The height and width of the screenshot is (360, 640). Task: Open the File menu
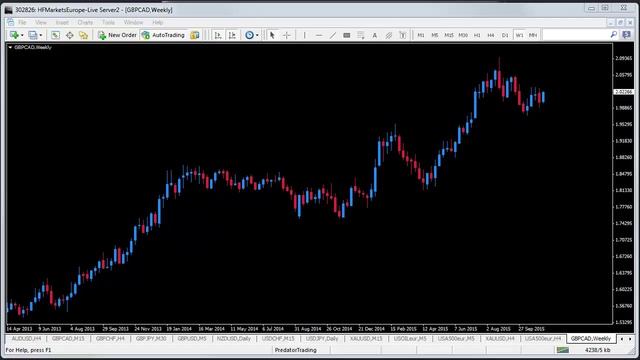pyautogui.click(x=22, y=22)
